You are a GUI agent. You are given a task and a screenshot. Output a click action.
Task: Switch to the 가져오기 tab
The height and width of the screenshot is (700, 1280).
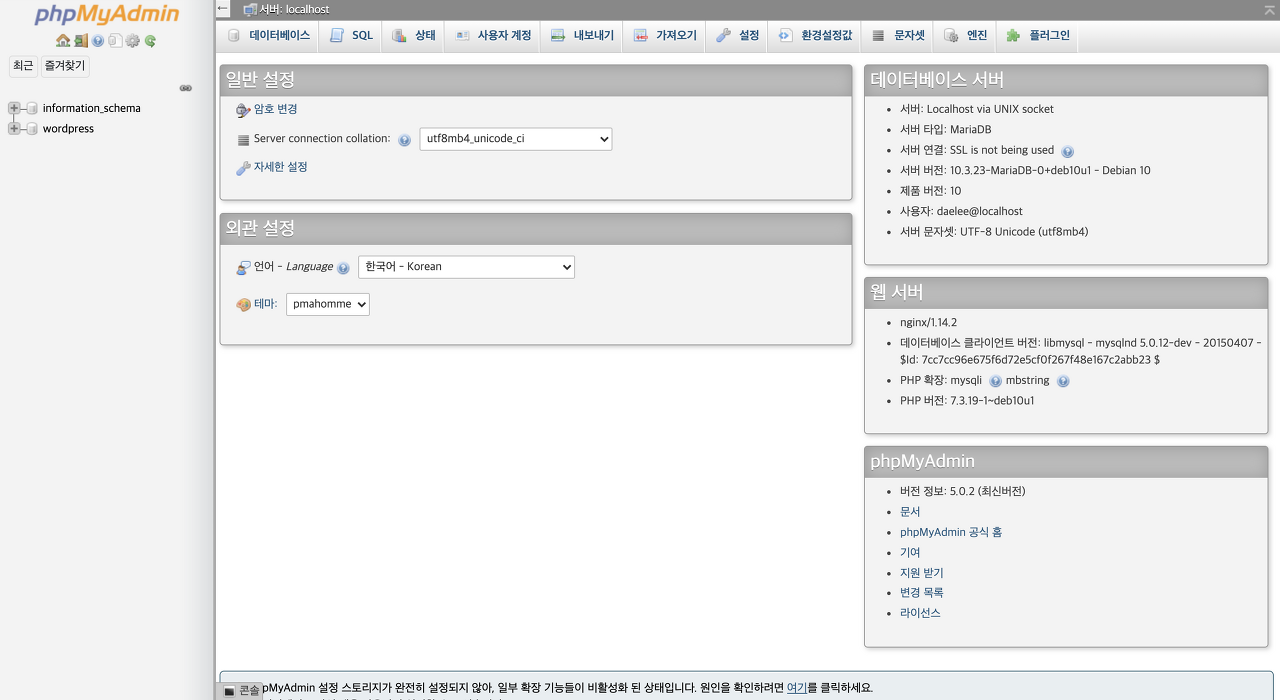pyautogui.click(x=665, y=35)
